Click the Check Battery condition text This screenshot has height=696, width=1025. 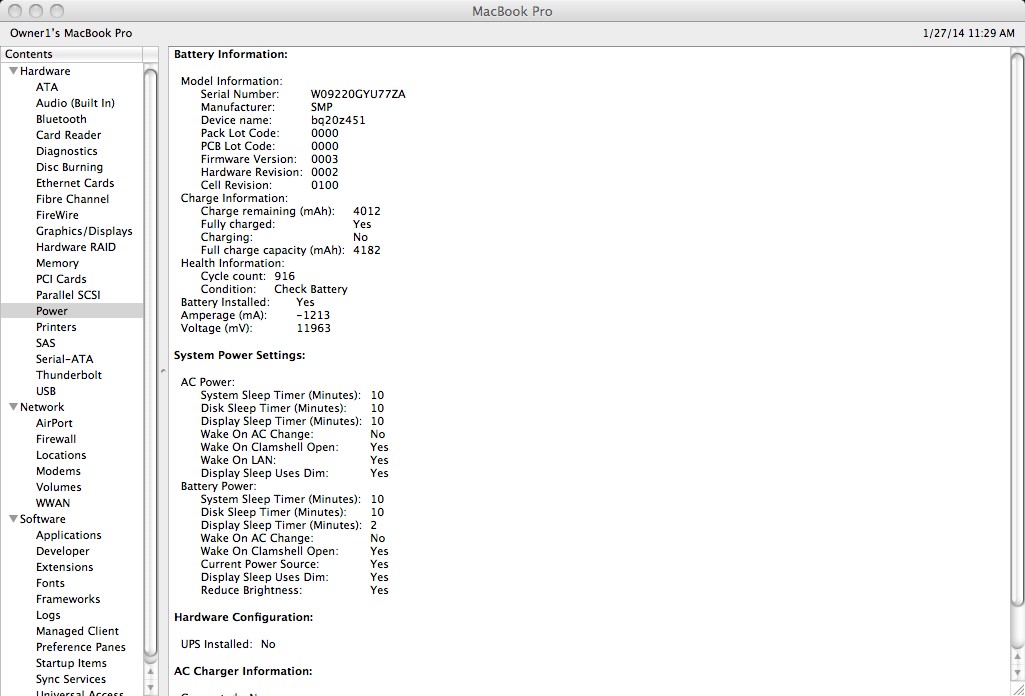[x=311, y=290]
